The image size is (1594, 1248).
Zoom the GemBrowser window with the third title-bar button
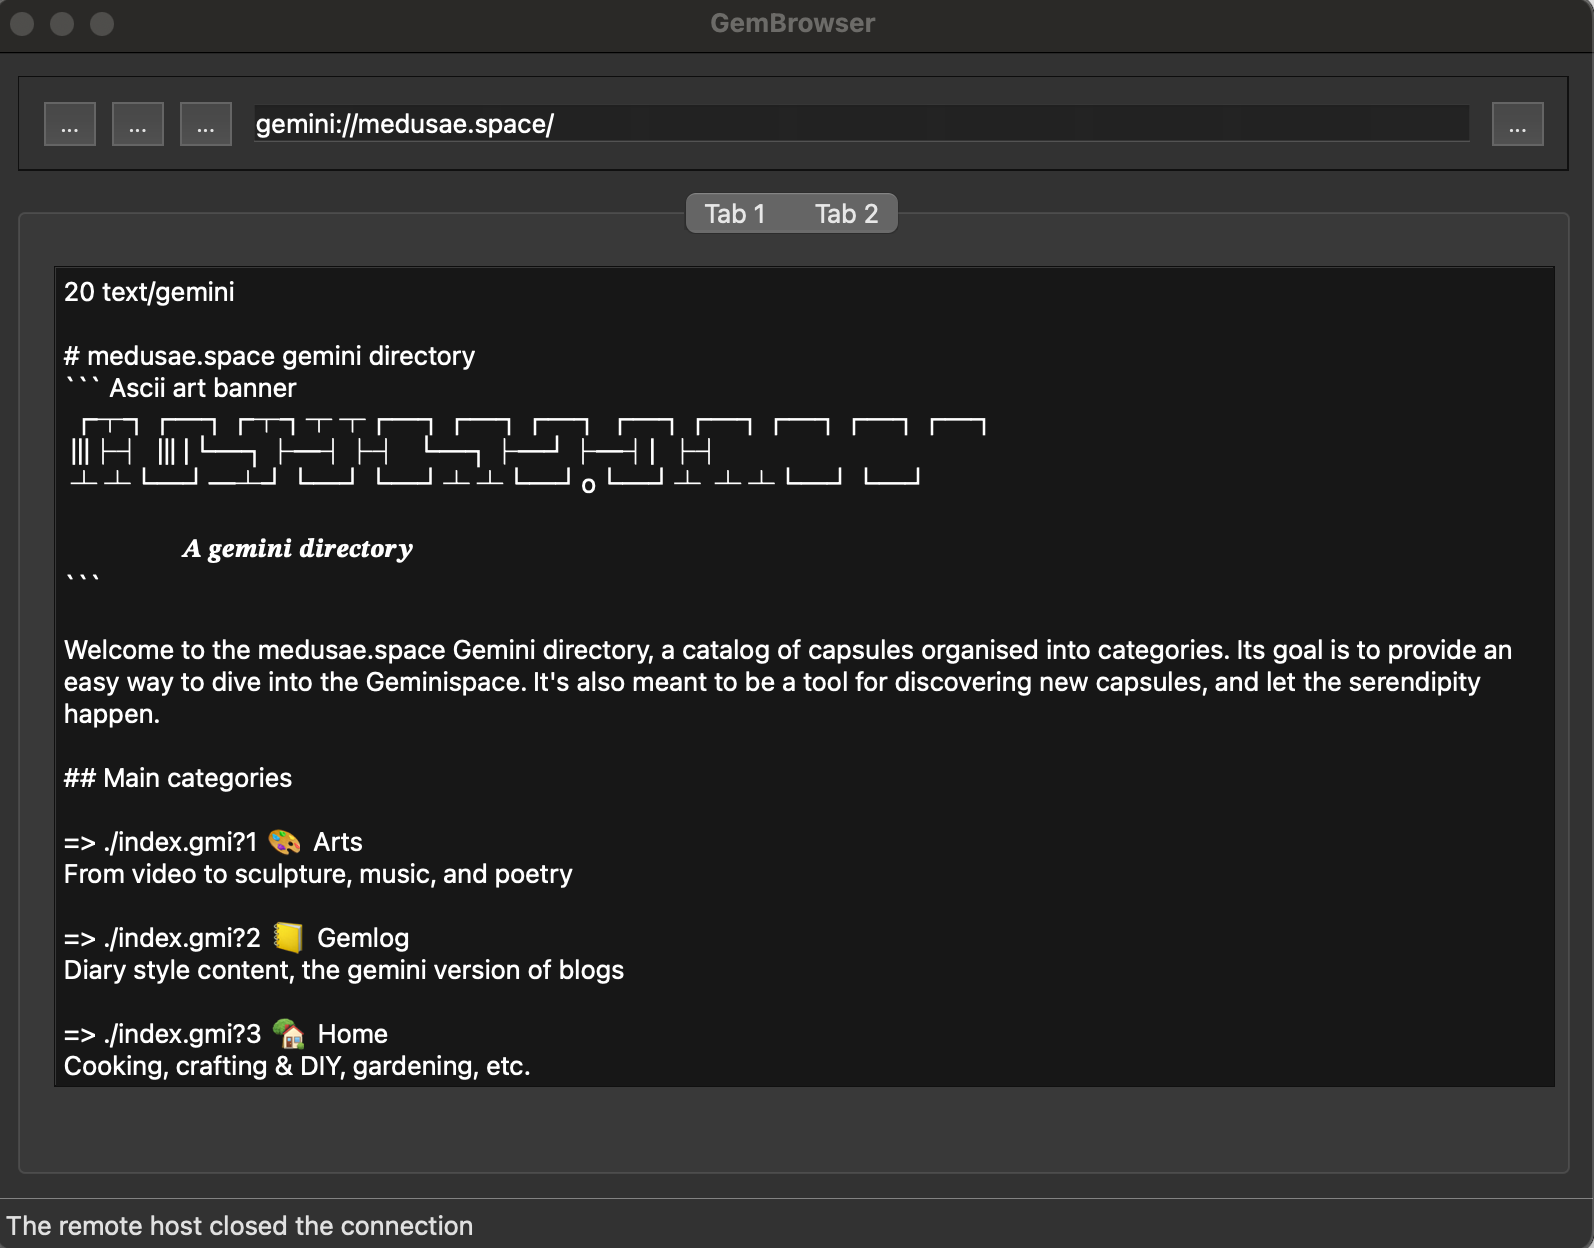[x=102, y=23]
